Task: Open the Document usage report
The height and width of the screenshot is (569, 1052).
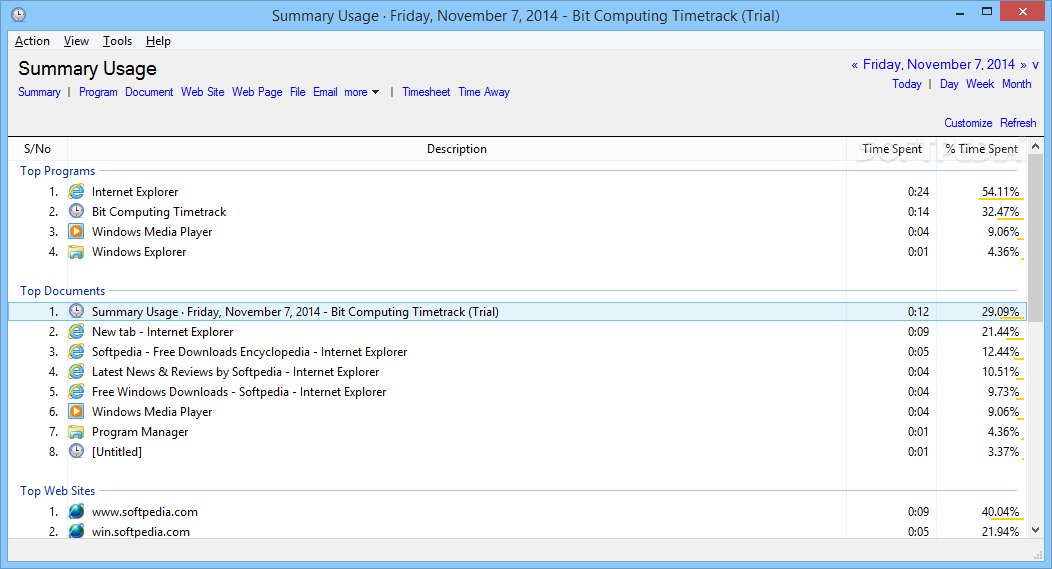Action: (149, 92)
